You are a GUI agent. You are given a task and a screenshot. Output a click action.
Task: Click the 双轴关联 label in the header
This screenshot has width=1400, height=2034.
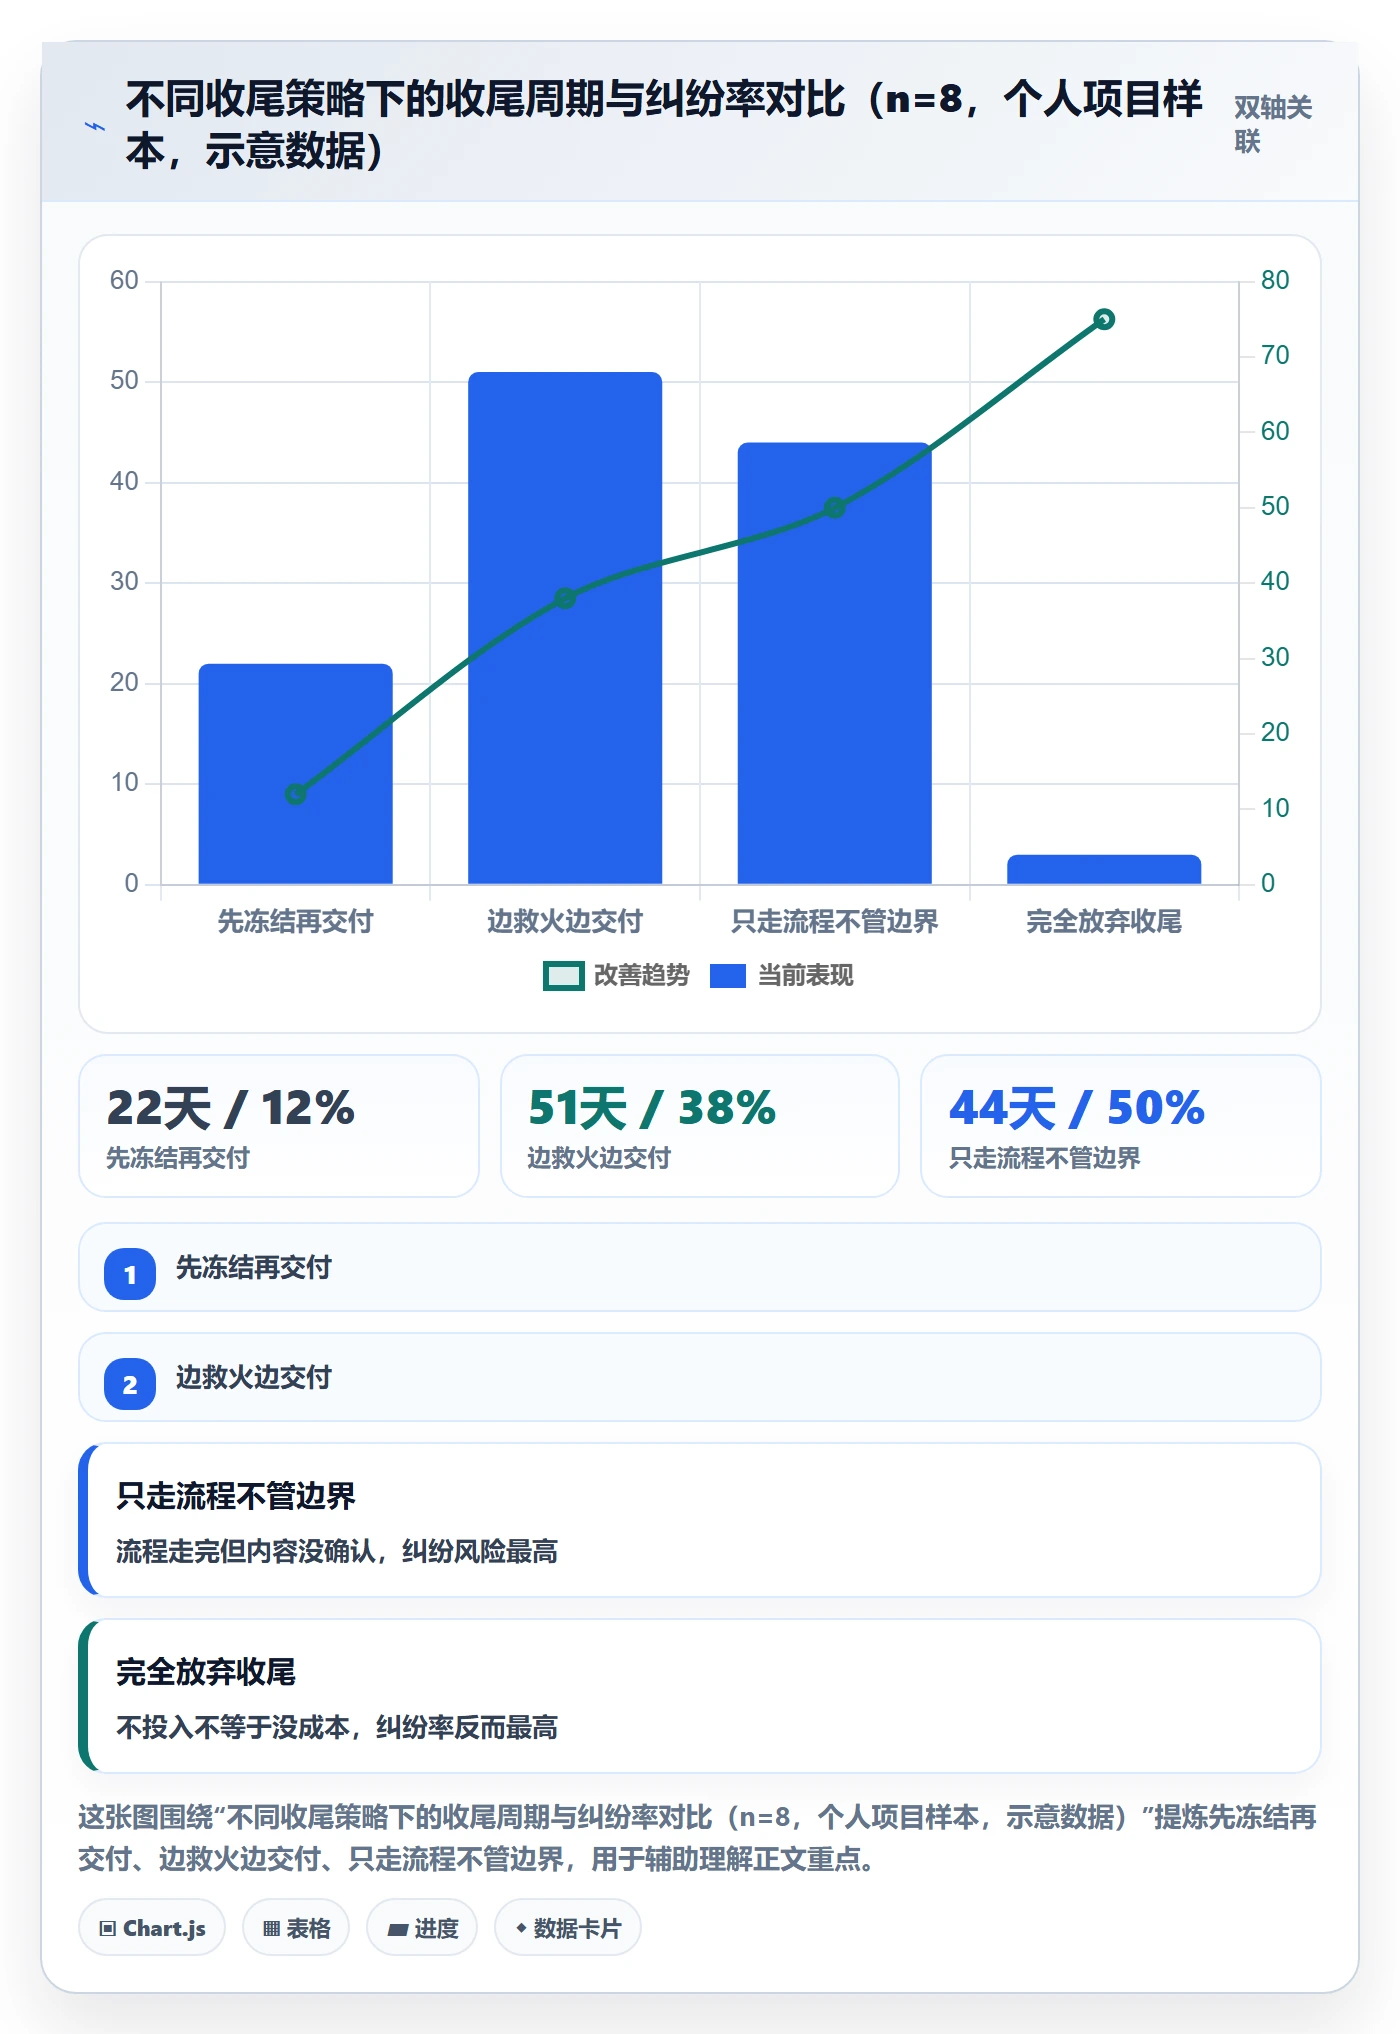tap(1272, 124)
